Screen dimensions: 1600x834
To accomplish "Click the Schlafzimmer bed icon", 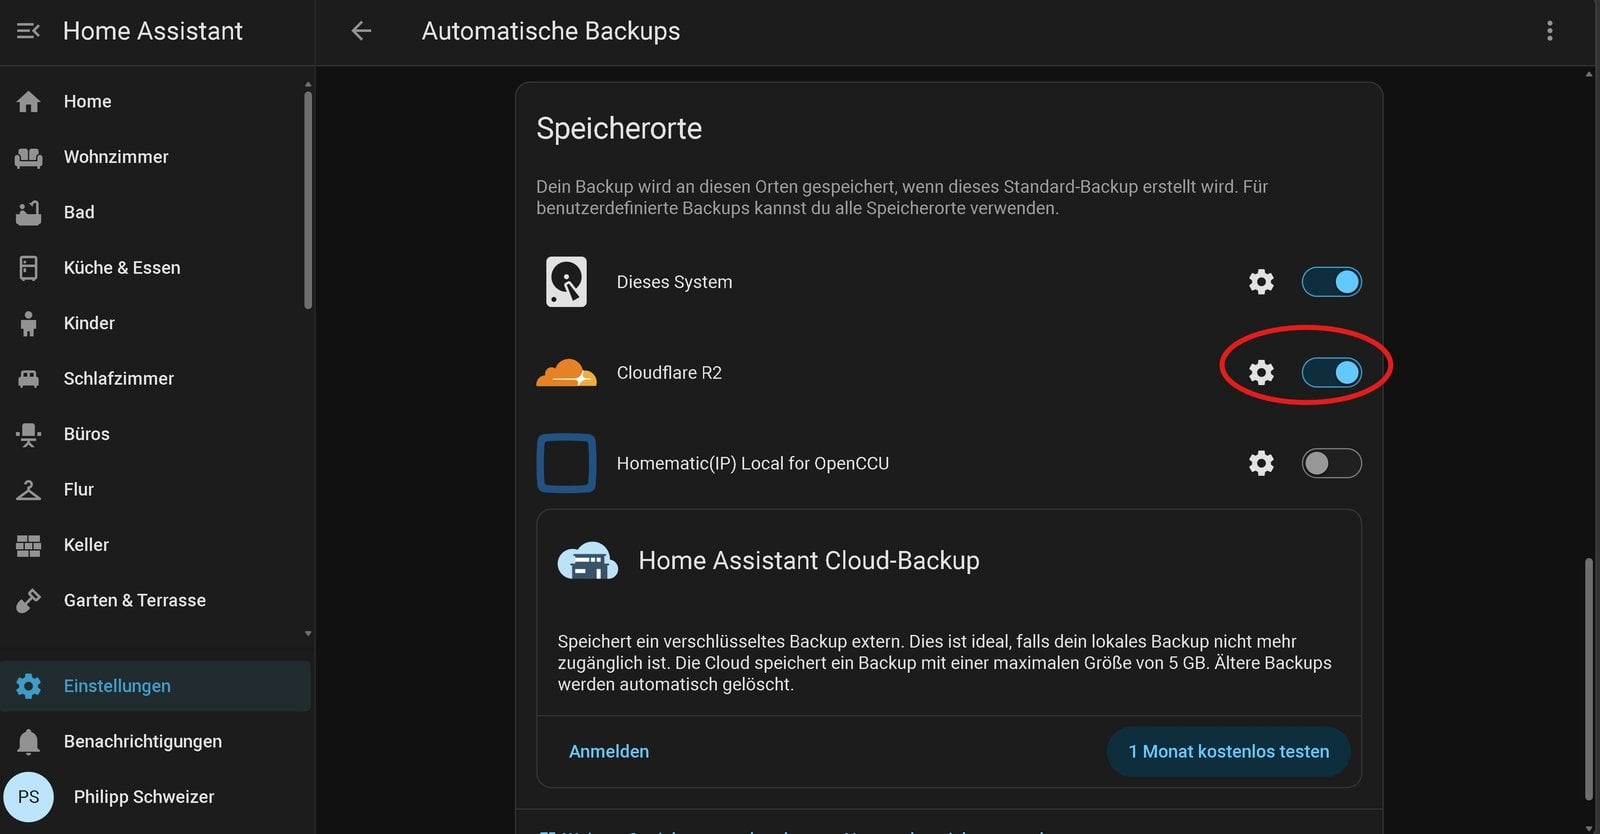I will [29, 379].
